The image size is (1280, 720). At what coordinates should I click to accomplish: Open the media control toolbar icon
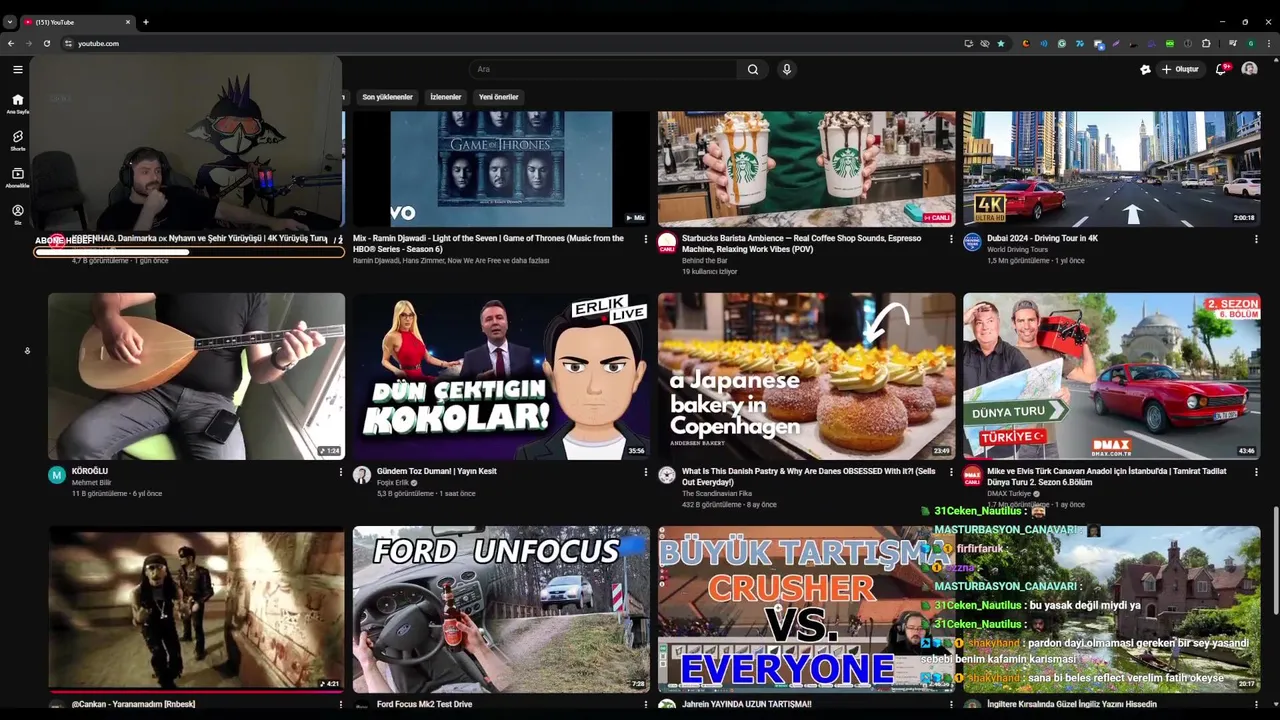[1233, 43]
